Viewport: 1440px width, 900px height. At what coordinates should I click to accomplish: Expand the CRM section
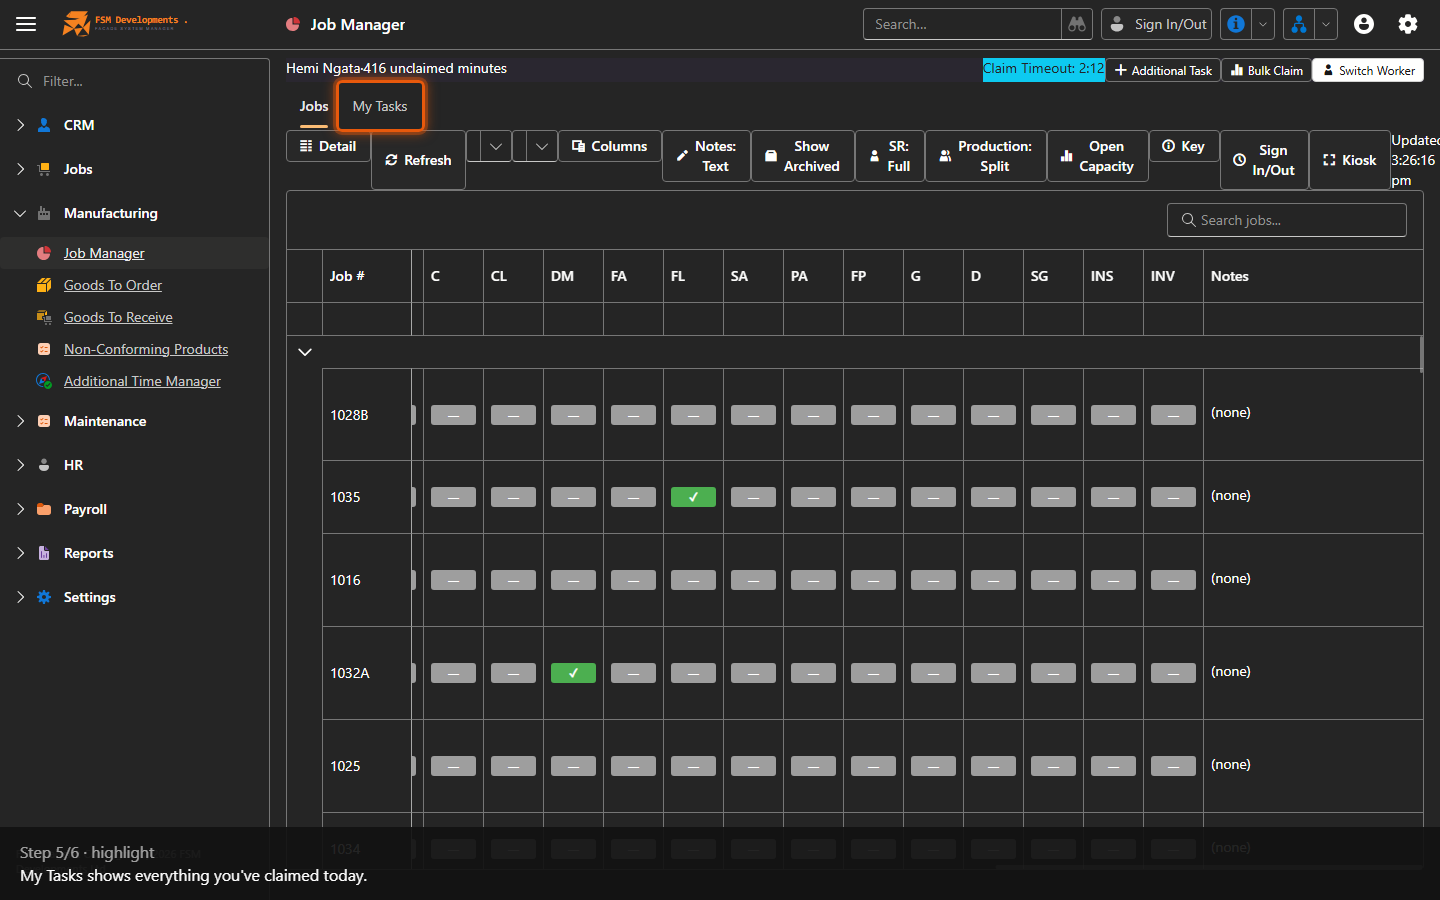(x=21, y=125)
